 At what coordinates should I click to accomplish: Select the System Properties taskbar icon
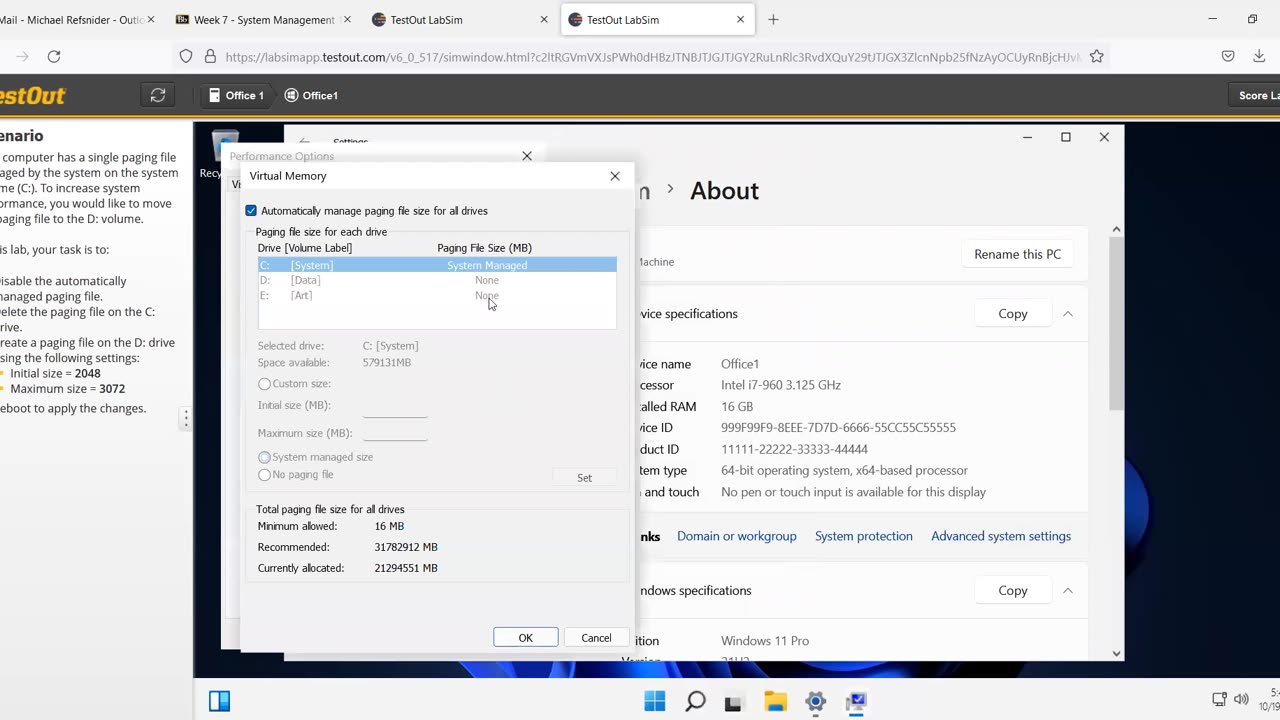(856, 701)
